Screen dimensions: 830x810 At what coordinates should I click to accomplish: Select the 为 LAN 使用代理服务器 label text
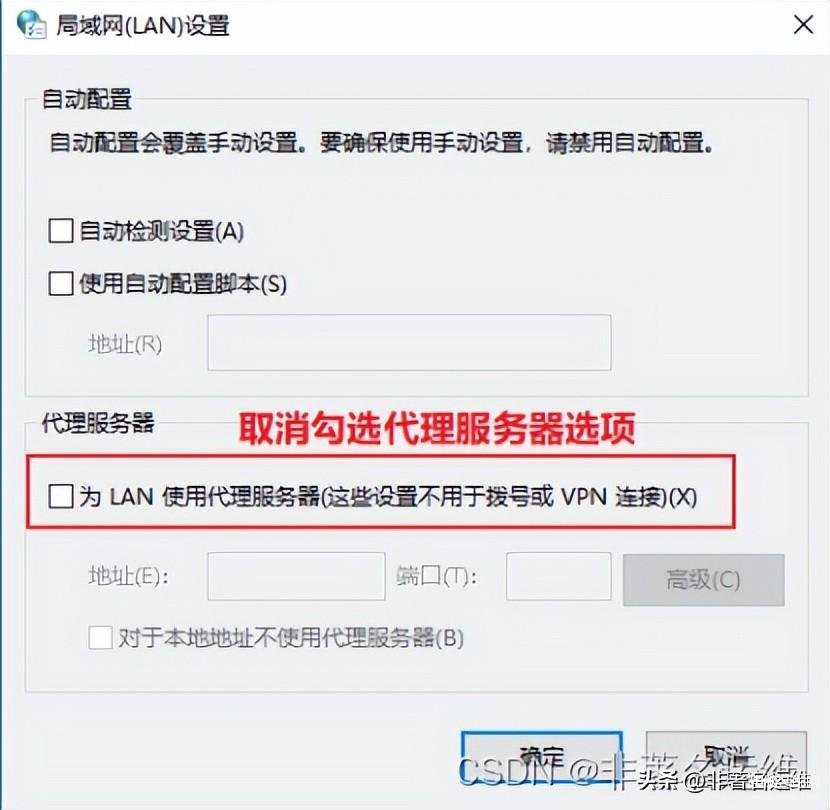(x=388, y=497)
